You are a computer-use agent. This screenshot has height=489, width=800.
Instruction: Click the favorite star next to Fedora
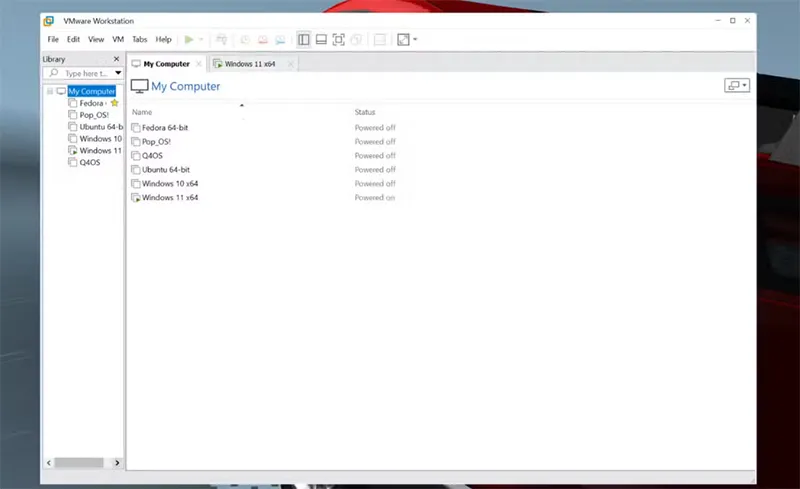[114, 103]
